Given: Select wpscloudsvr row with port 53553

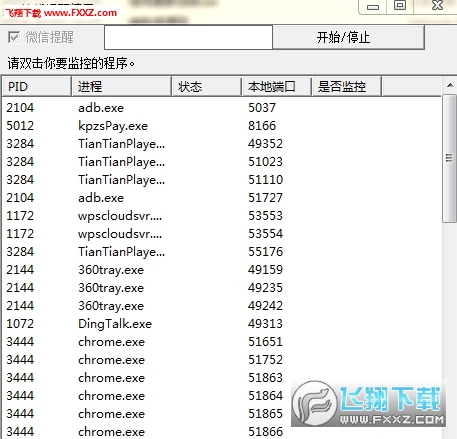Looking at the screenshot, I should (222, 216).
